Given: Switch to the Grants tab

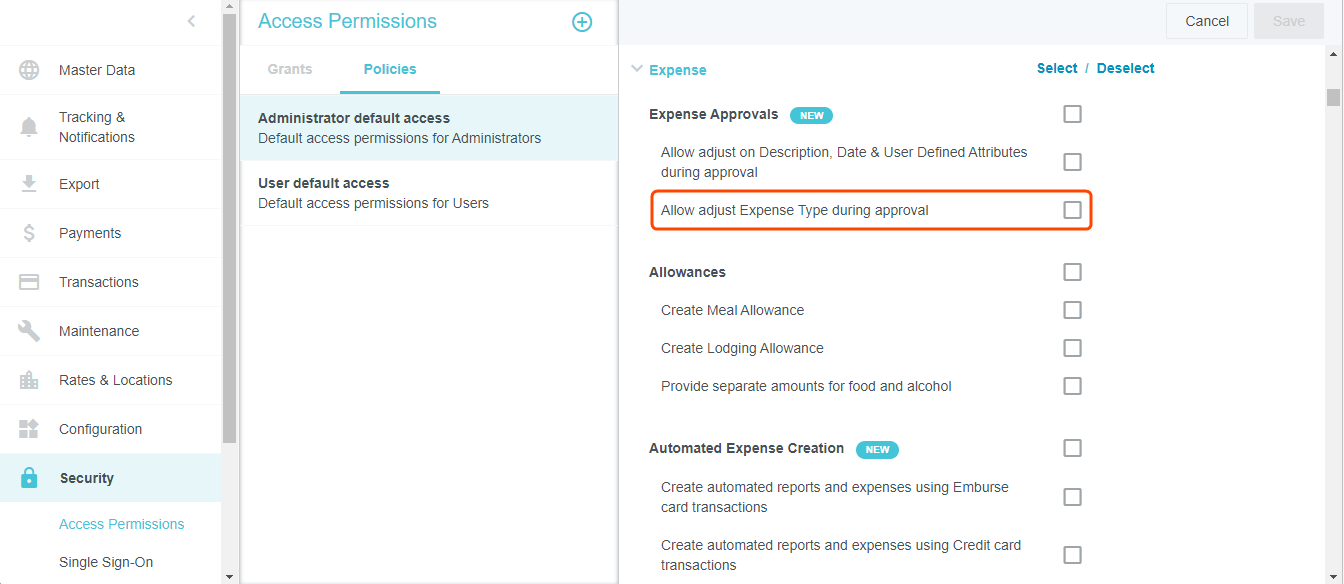Looking at the screenshot, I should pos(290,69).
